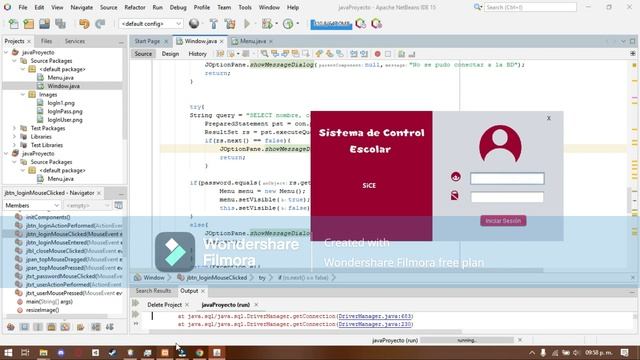The width and height of the screenshot is (640, 360).
Task: Toggle show fields filter in Navigator bottom
Action: pos(24,327)
